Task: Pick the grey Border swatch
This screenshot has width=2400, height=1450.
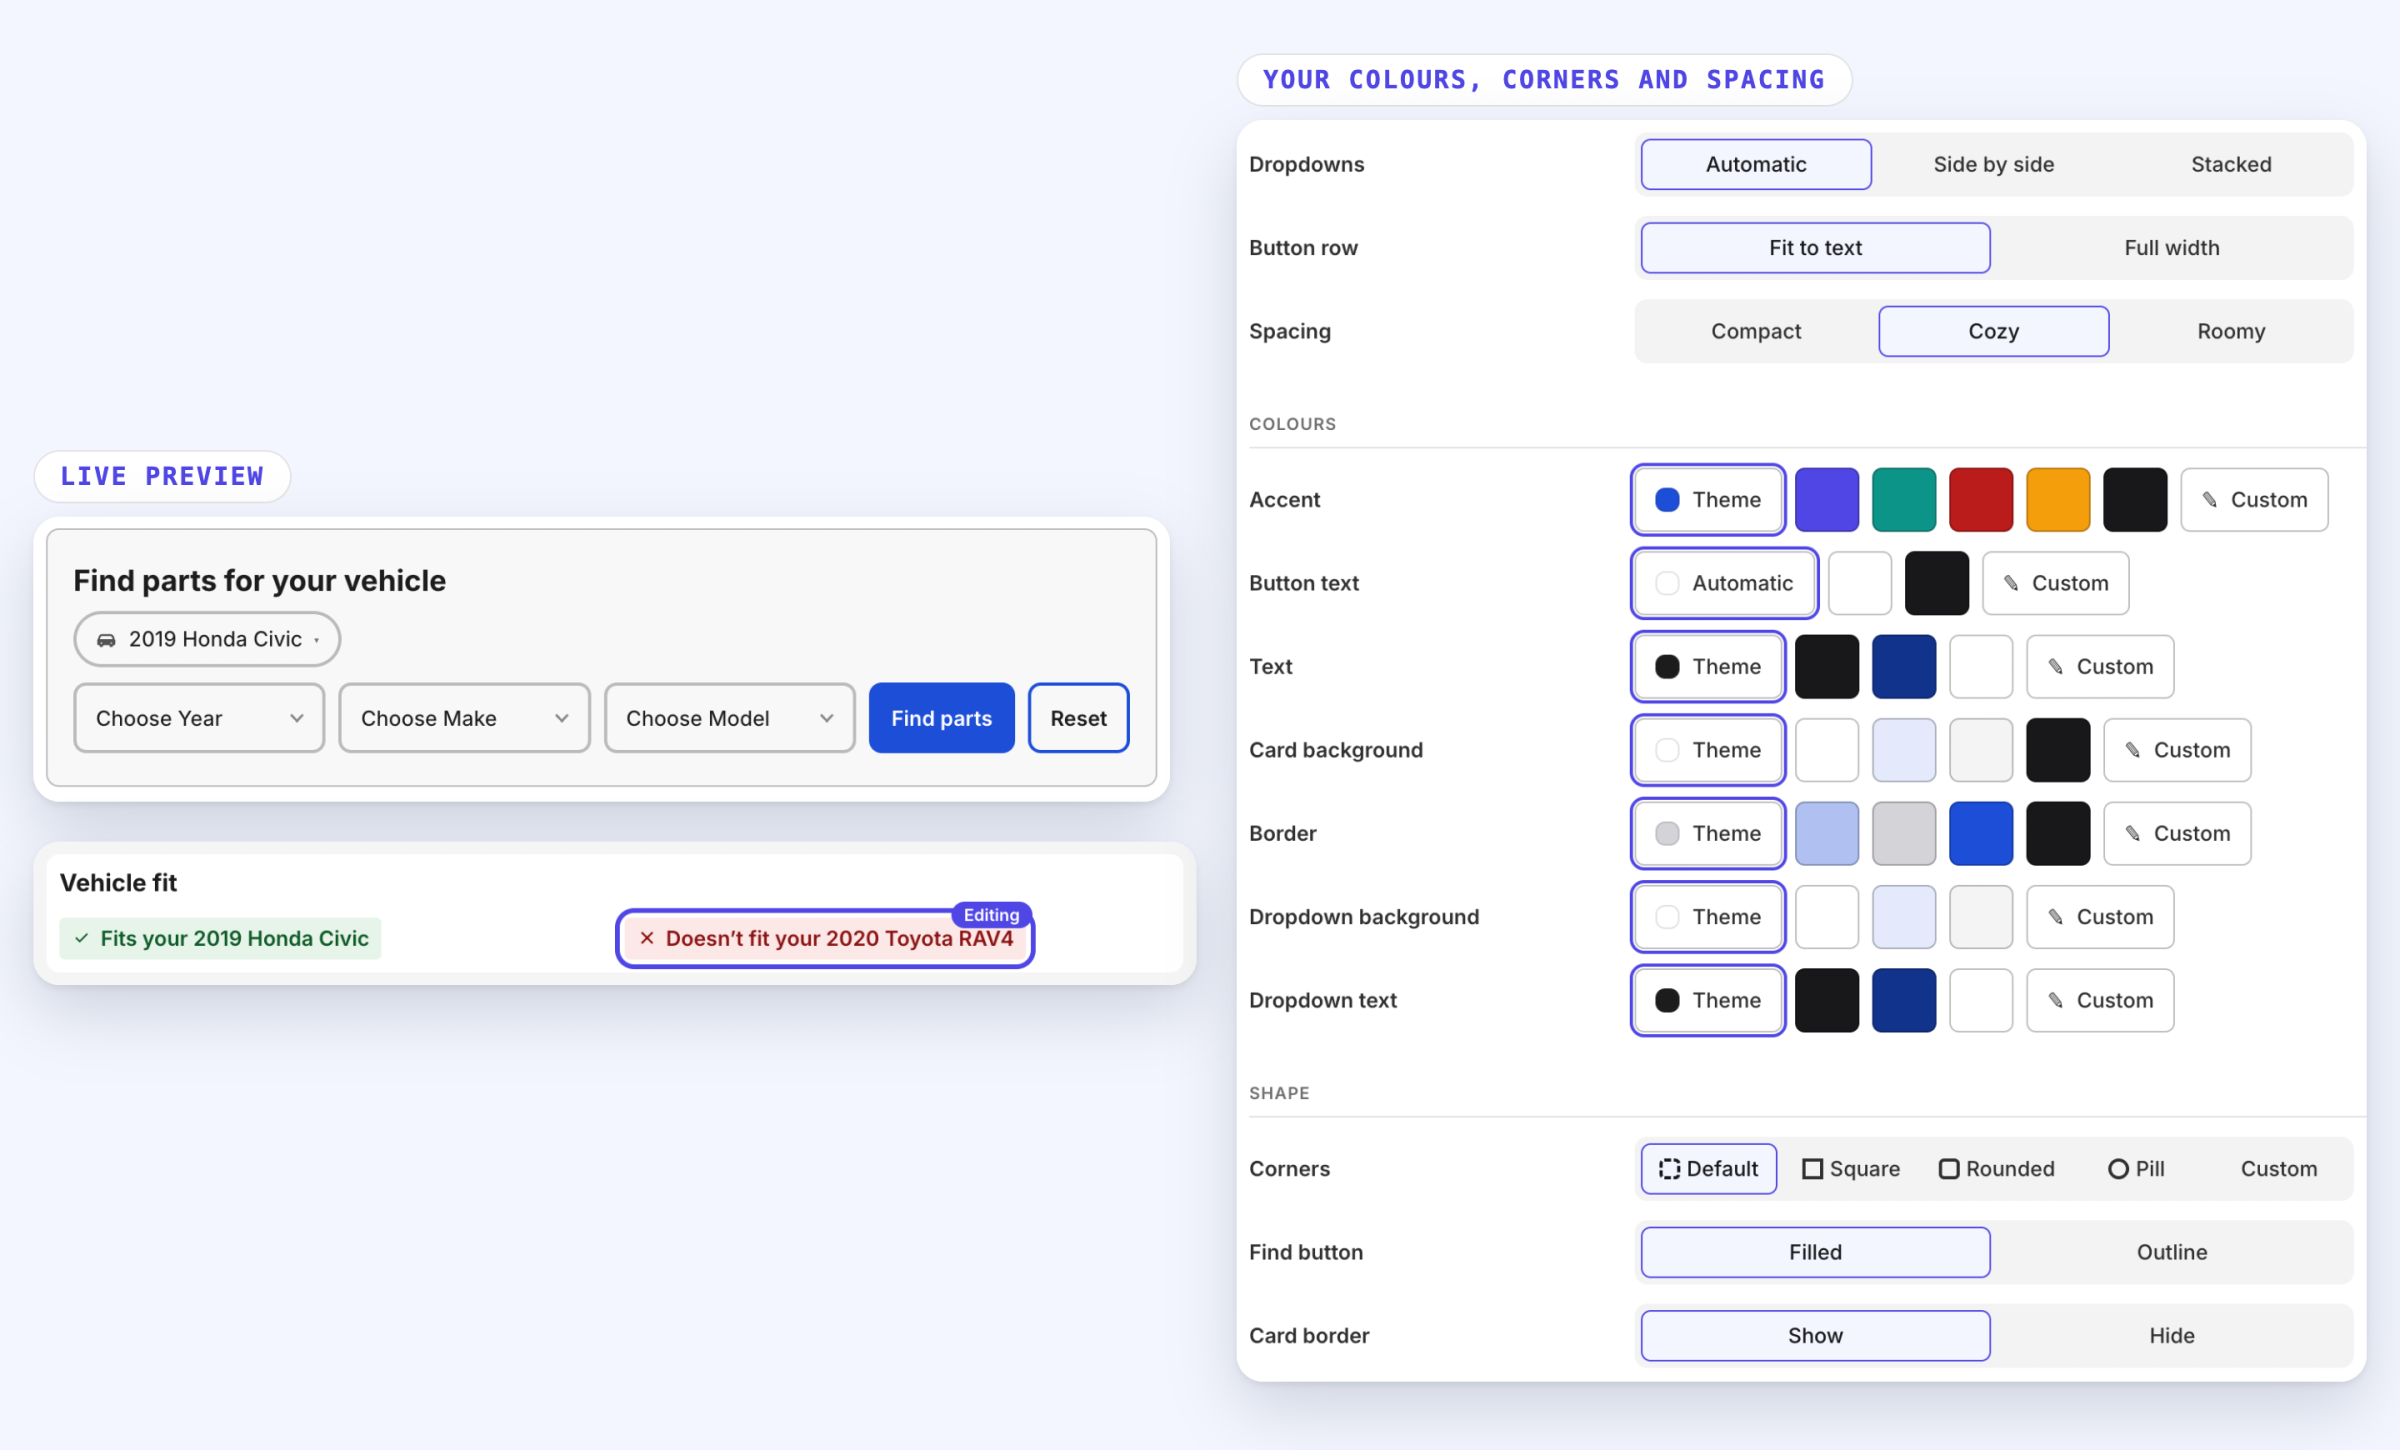Action: 1904,834
